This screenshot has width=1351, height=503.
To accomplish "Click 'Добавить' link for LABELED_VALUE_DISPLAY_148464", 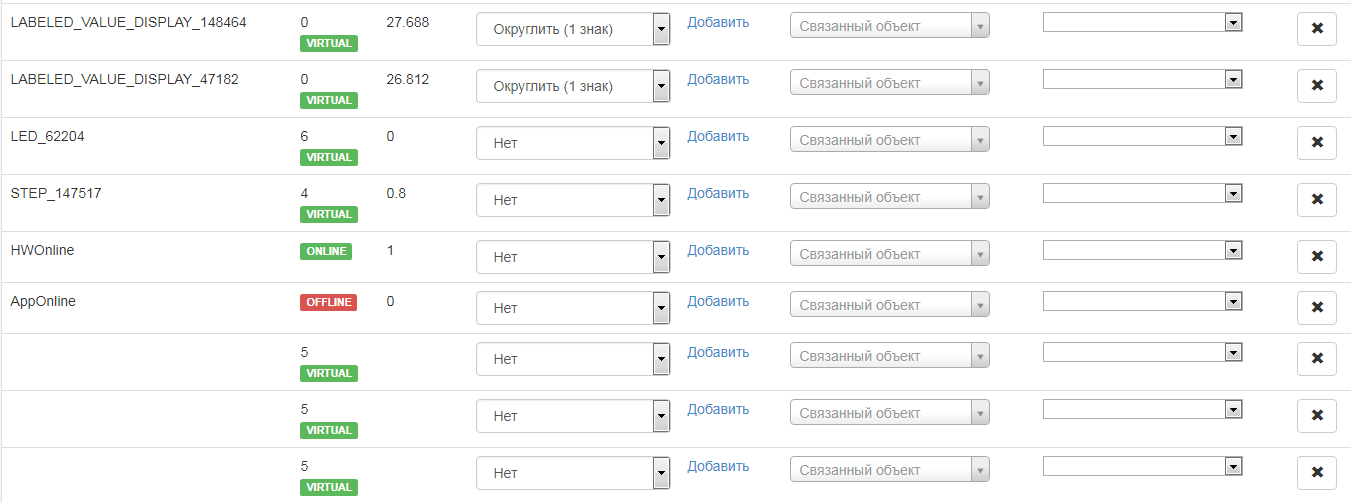I will pyautogui.click(x=718, y=22).
